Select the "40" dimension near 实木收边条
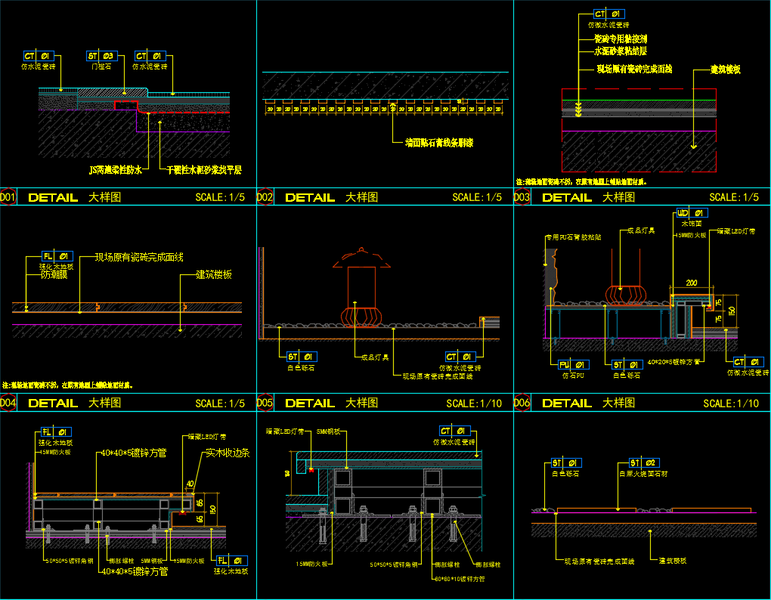Image resolution: width=771 pixels, height=600 pixels. coord(190,484)
